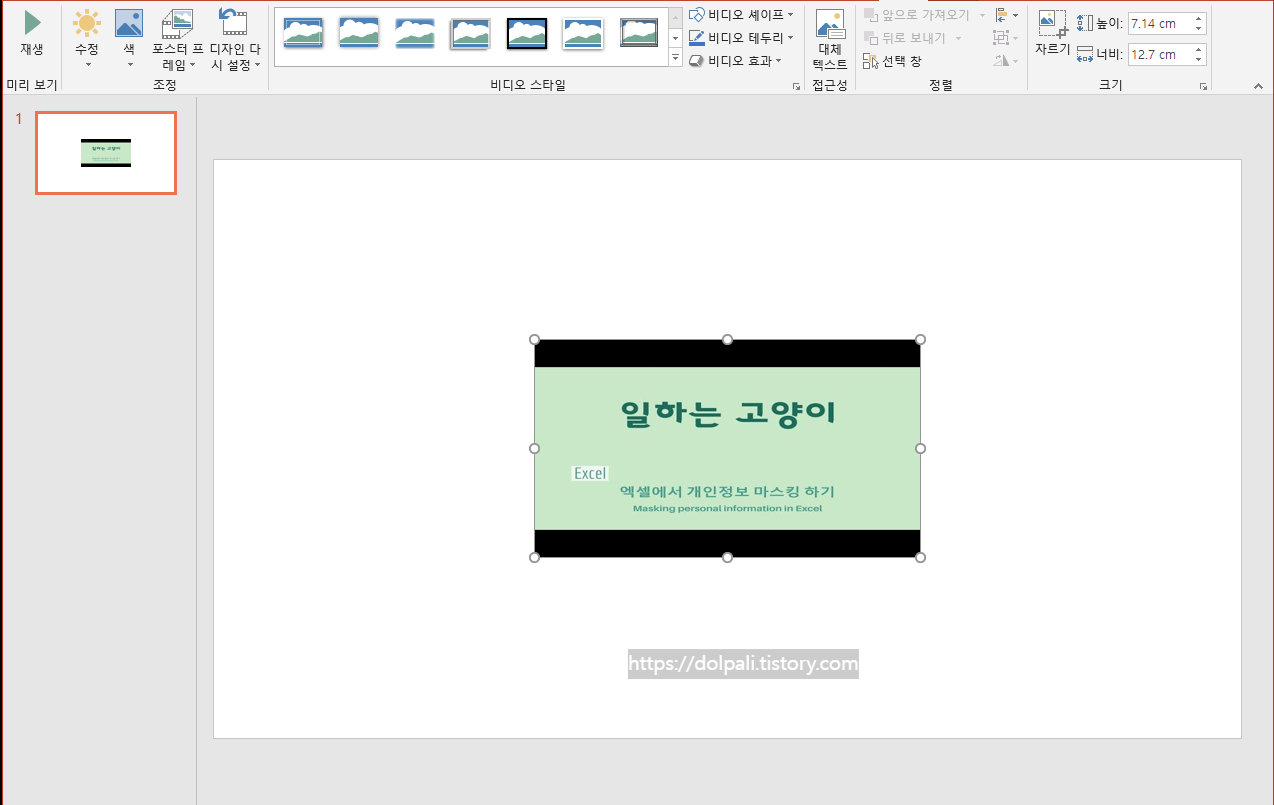Viewport: 1274px width, 805px height.
Task: Decrease height with the down spinner
Action: (1199, 29)
